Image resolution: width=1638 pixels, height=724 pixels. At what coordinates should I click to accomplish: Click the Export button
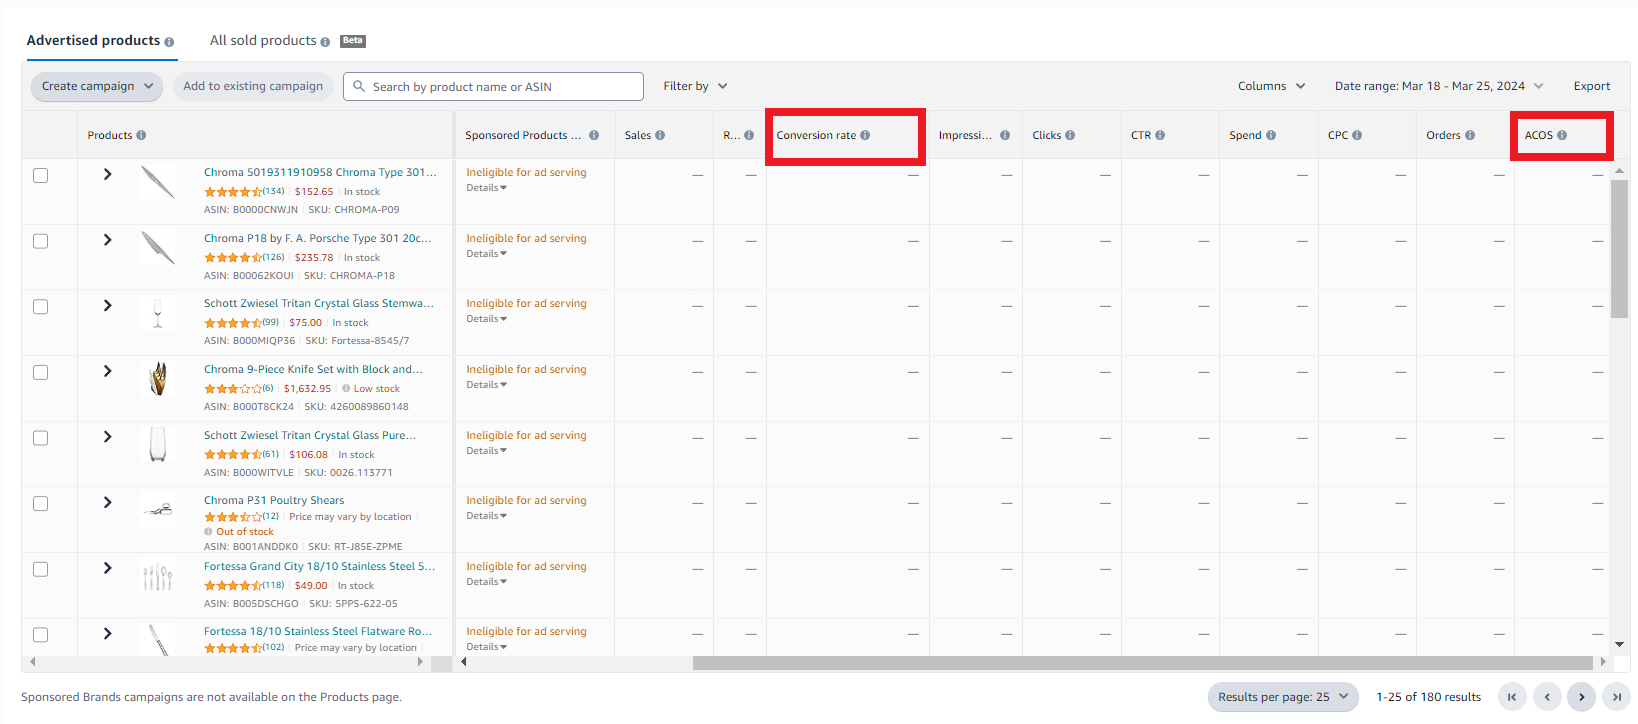tap(1592, 86)
